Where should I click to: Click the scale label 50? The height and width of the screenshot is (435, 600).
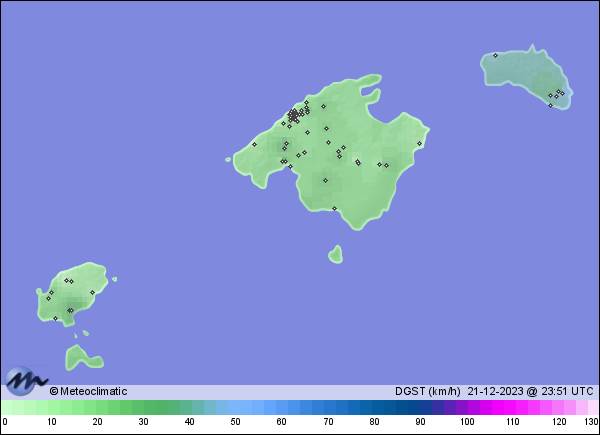click(235, 422)
